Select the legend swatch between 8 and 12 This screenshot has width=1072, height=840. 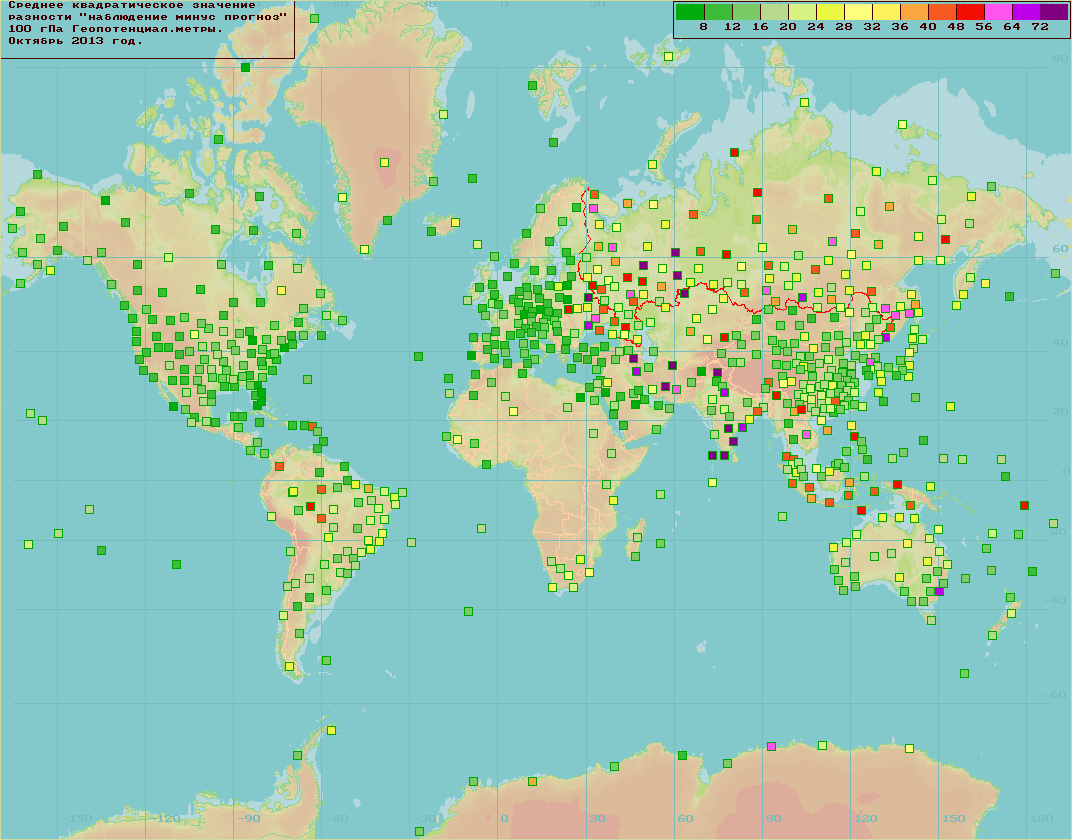(718, 11)
